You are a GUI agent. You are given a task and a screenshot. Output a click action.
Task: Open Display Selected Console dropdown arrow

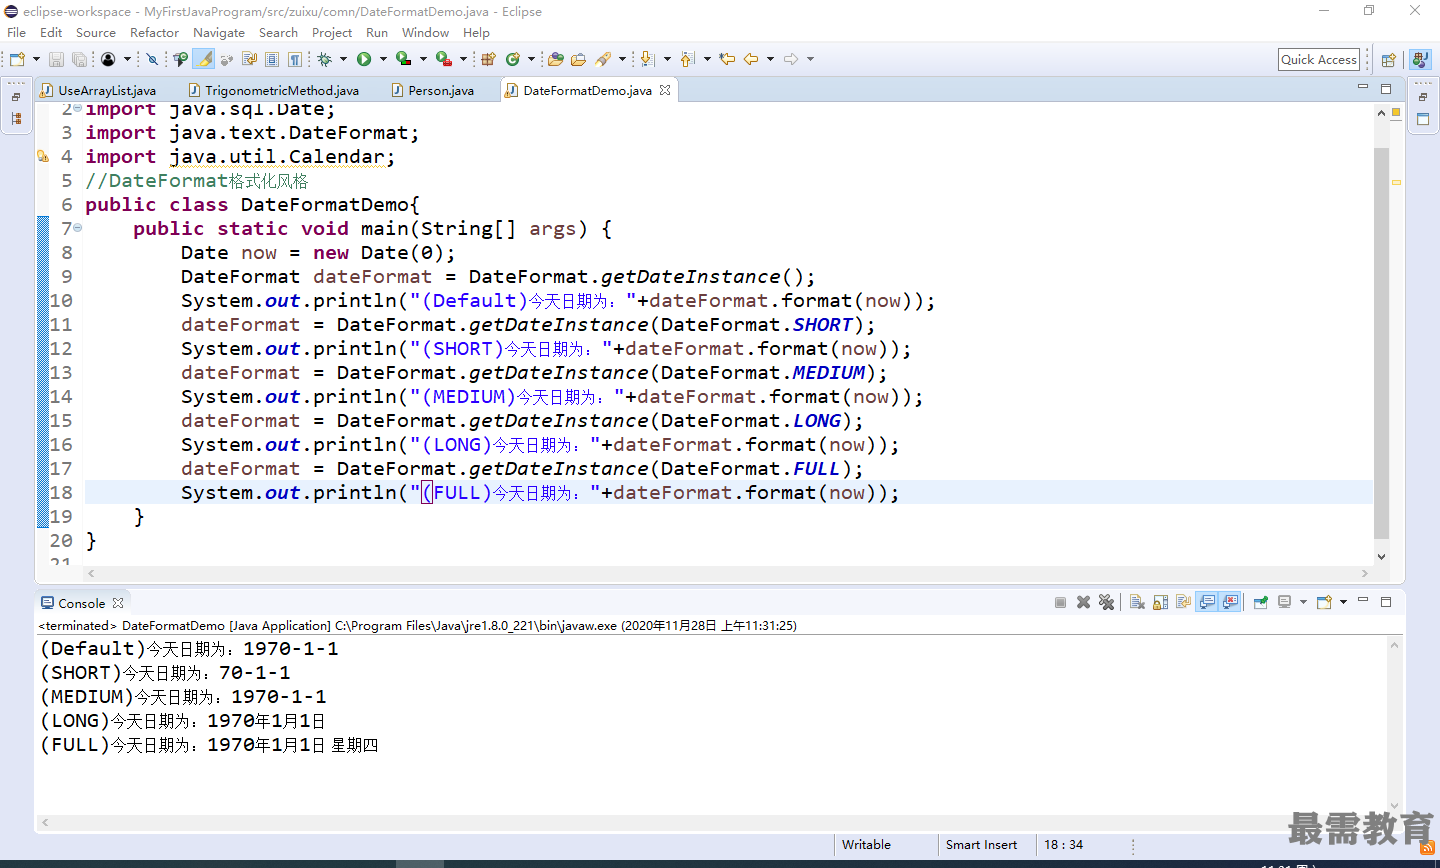[x=1303, y=602]
